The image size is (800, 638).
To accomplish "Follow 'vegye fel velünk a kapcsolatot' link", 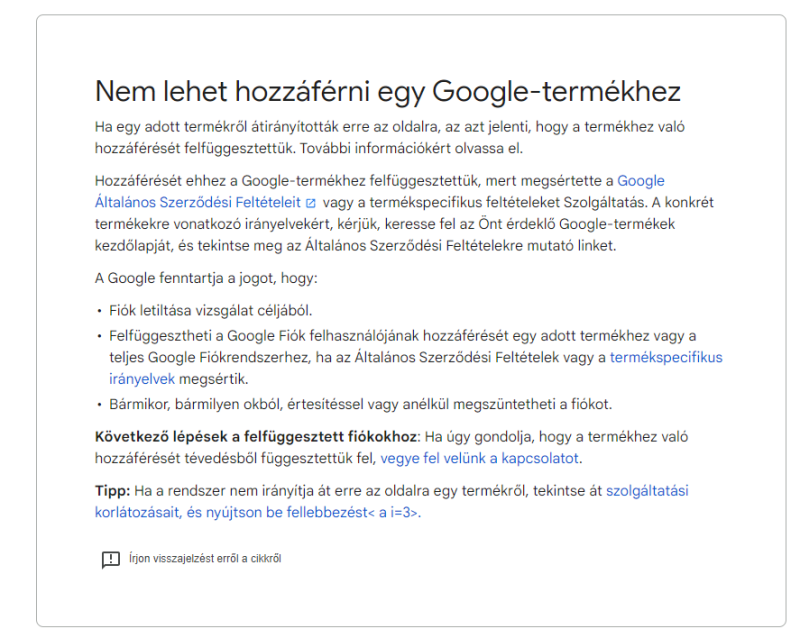I will pyautogui.click(x=480, y=458).
